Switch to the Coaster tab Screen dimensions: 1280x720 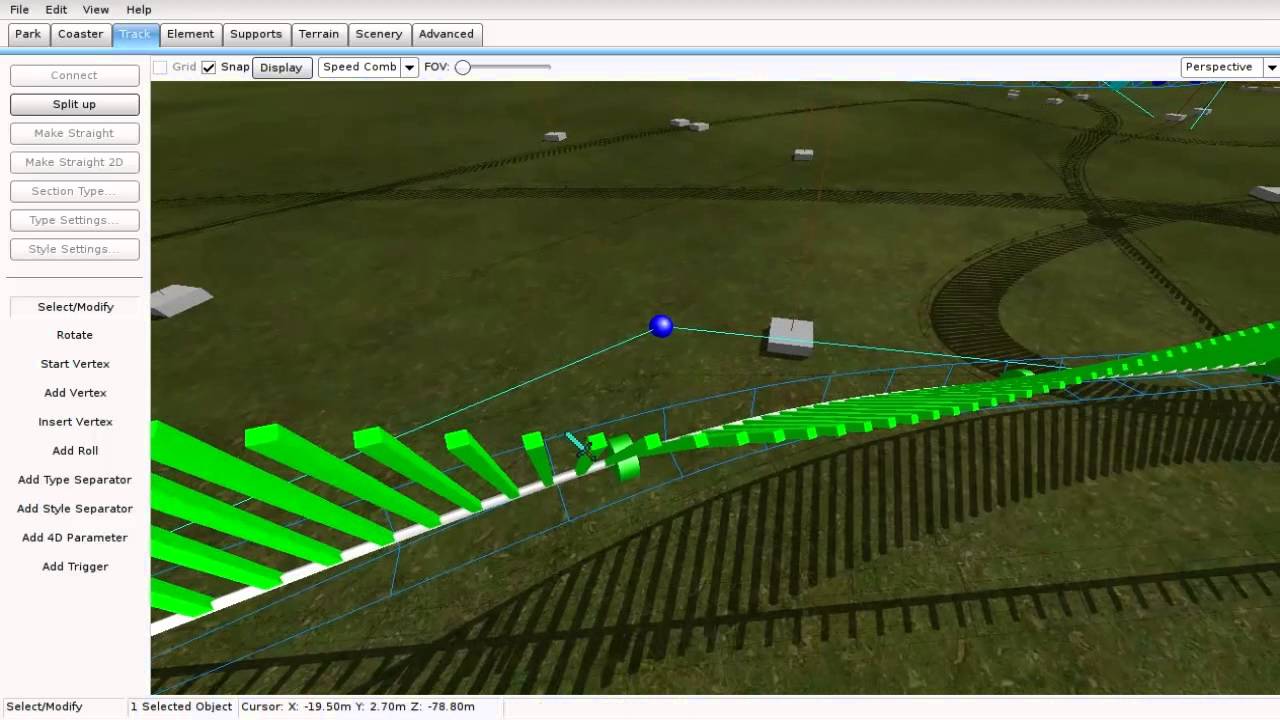80,34
